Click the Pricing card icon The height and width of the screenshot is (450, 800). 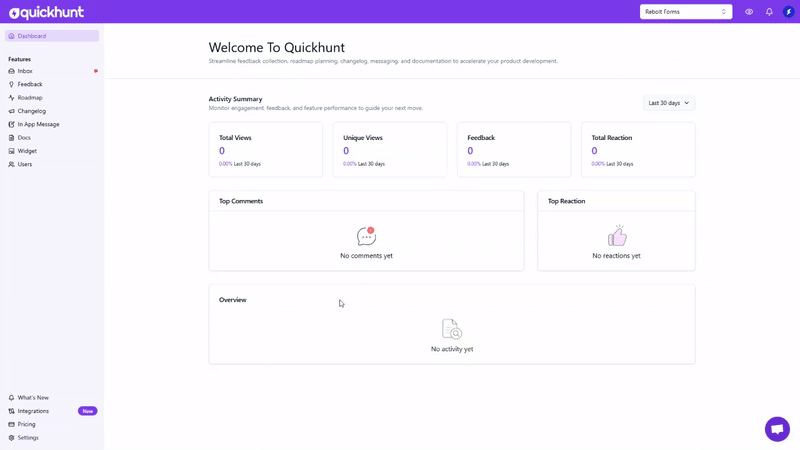[11, 424]
